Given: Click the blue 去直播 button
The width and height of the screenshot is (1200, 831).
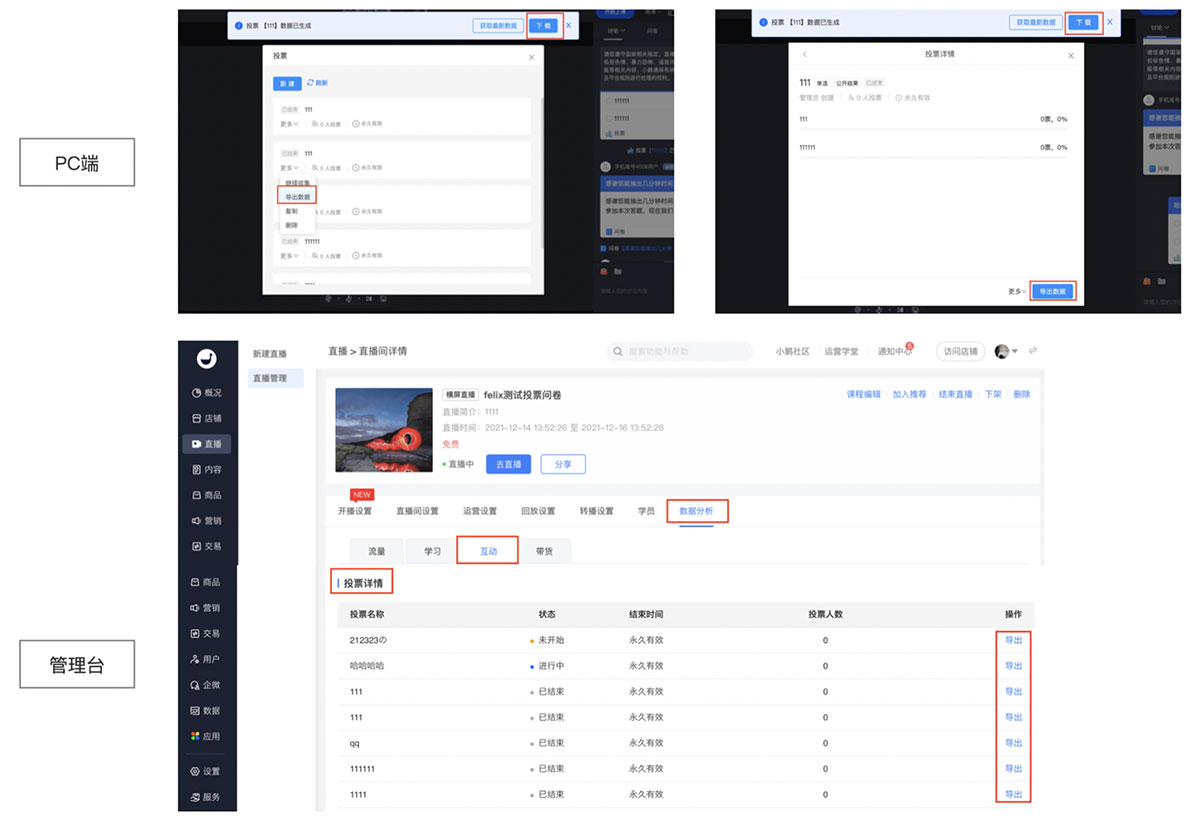Looking at the screenshot, I should pyautogui.click(x=508, y=464).
